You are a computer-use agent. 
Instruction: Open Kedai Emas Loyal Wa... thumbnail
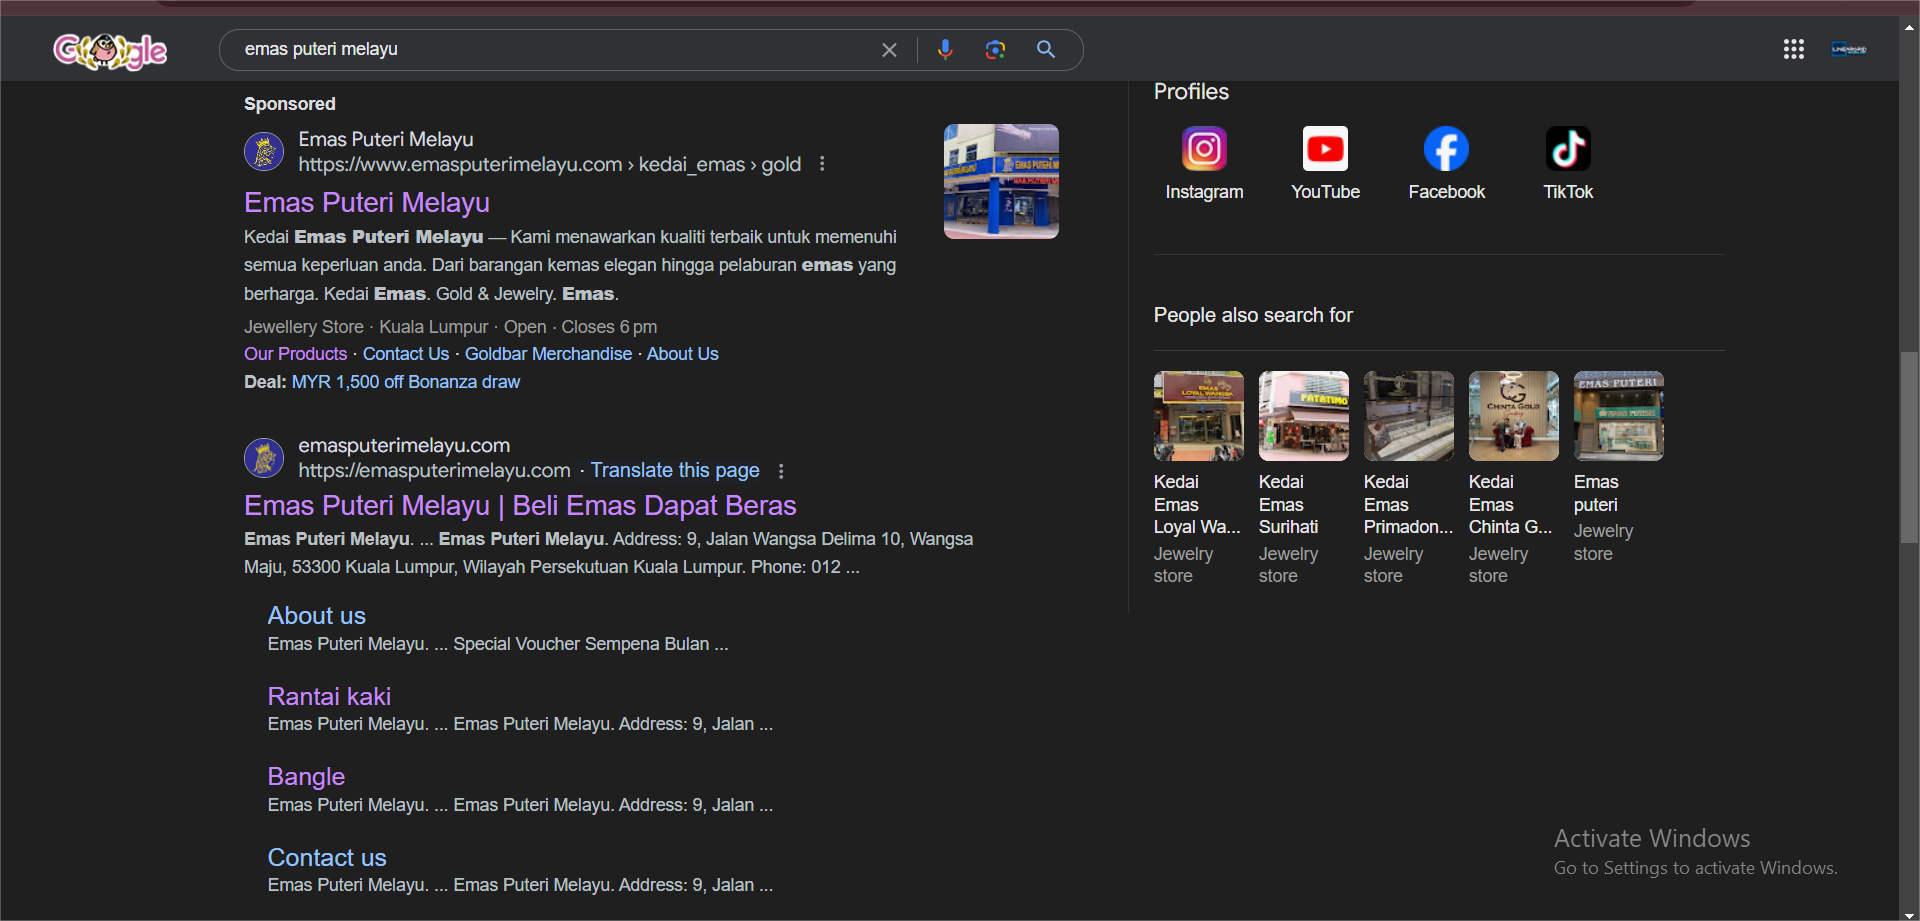tap(1199, 416)
